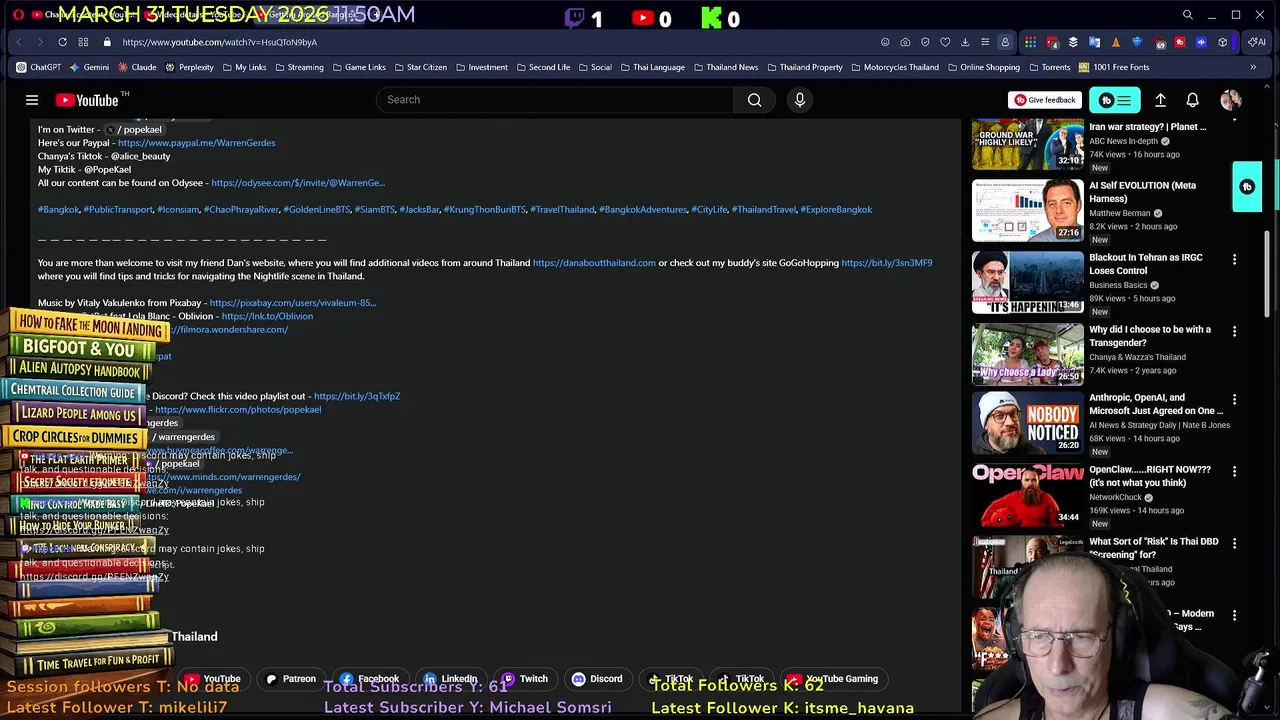Open the translate extension icon
The image size is (1280, 720).
(x=1094, y=42)
